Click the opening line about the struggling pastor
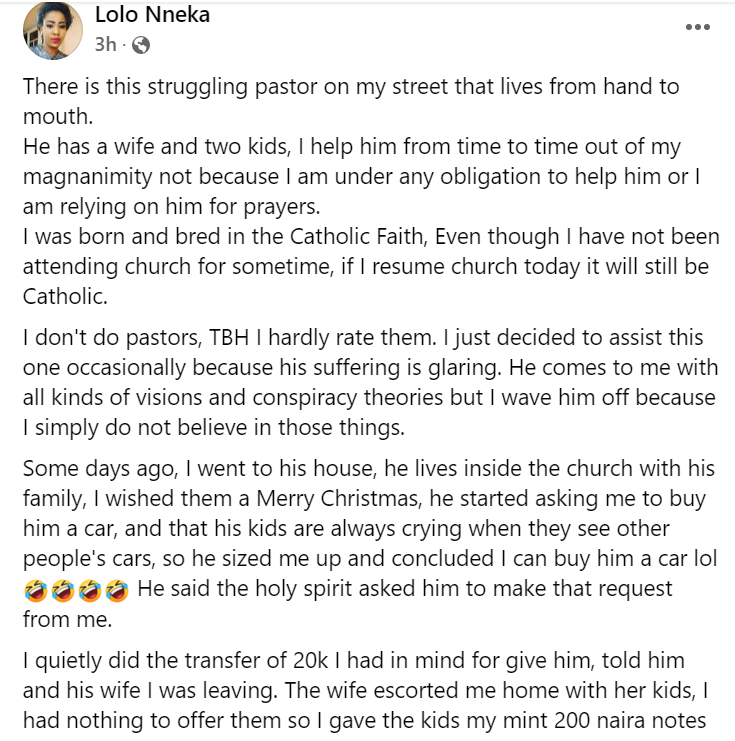The image size is (735, 741). [x=350, y=86]
